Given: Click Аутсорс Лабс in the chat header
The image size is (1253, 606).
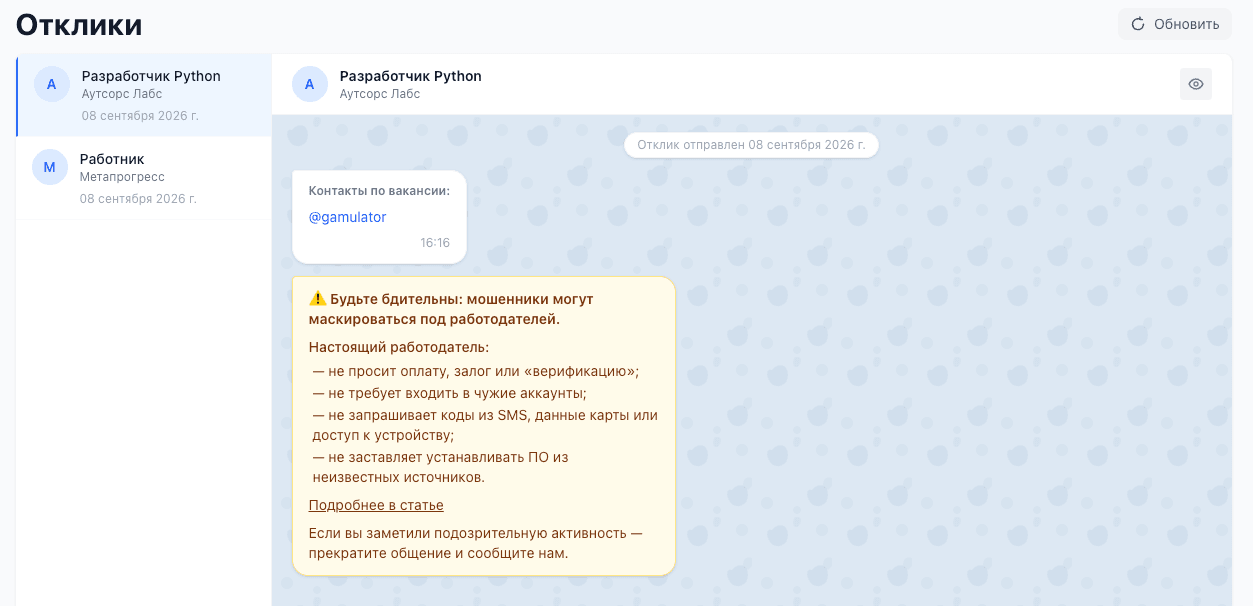Looking at the screenshot, I should click(380, 94).
